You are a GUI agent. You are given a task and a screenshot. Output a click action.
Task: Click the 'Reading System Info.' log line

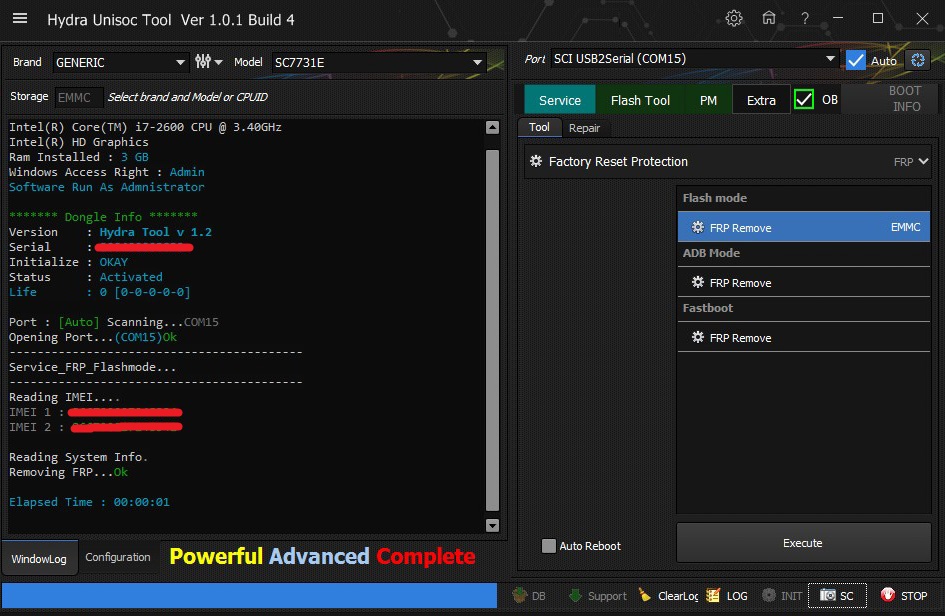[x=78, y=457]
